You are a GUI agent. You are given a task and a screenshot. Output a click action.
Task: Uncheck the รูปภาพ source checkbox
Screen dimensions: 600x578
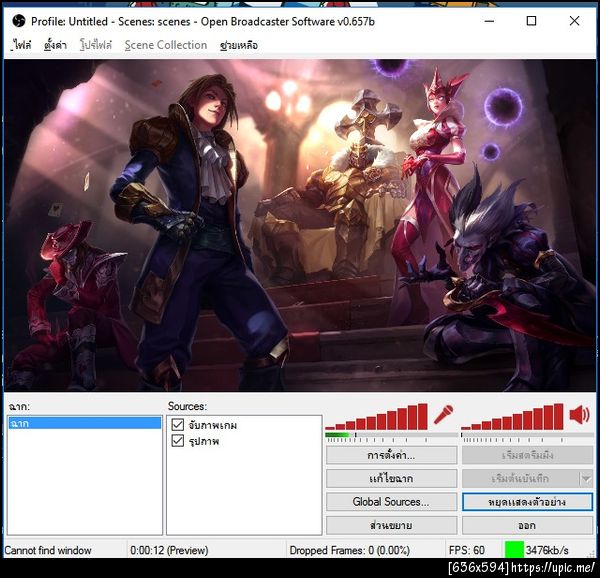pos(178,441)
